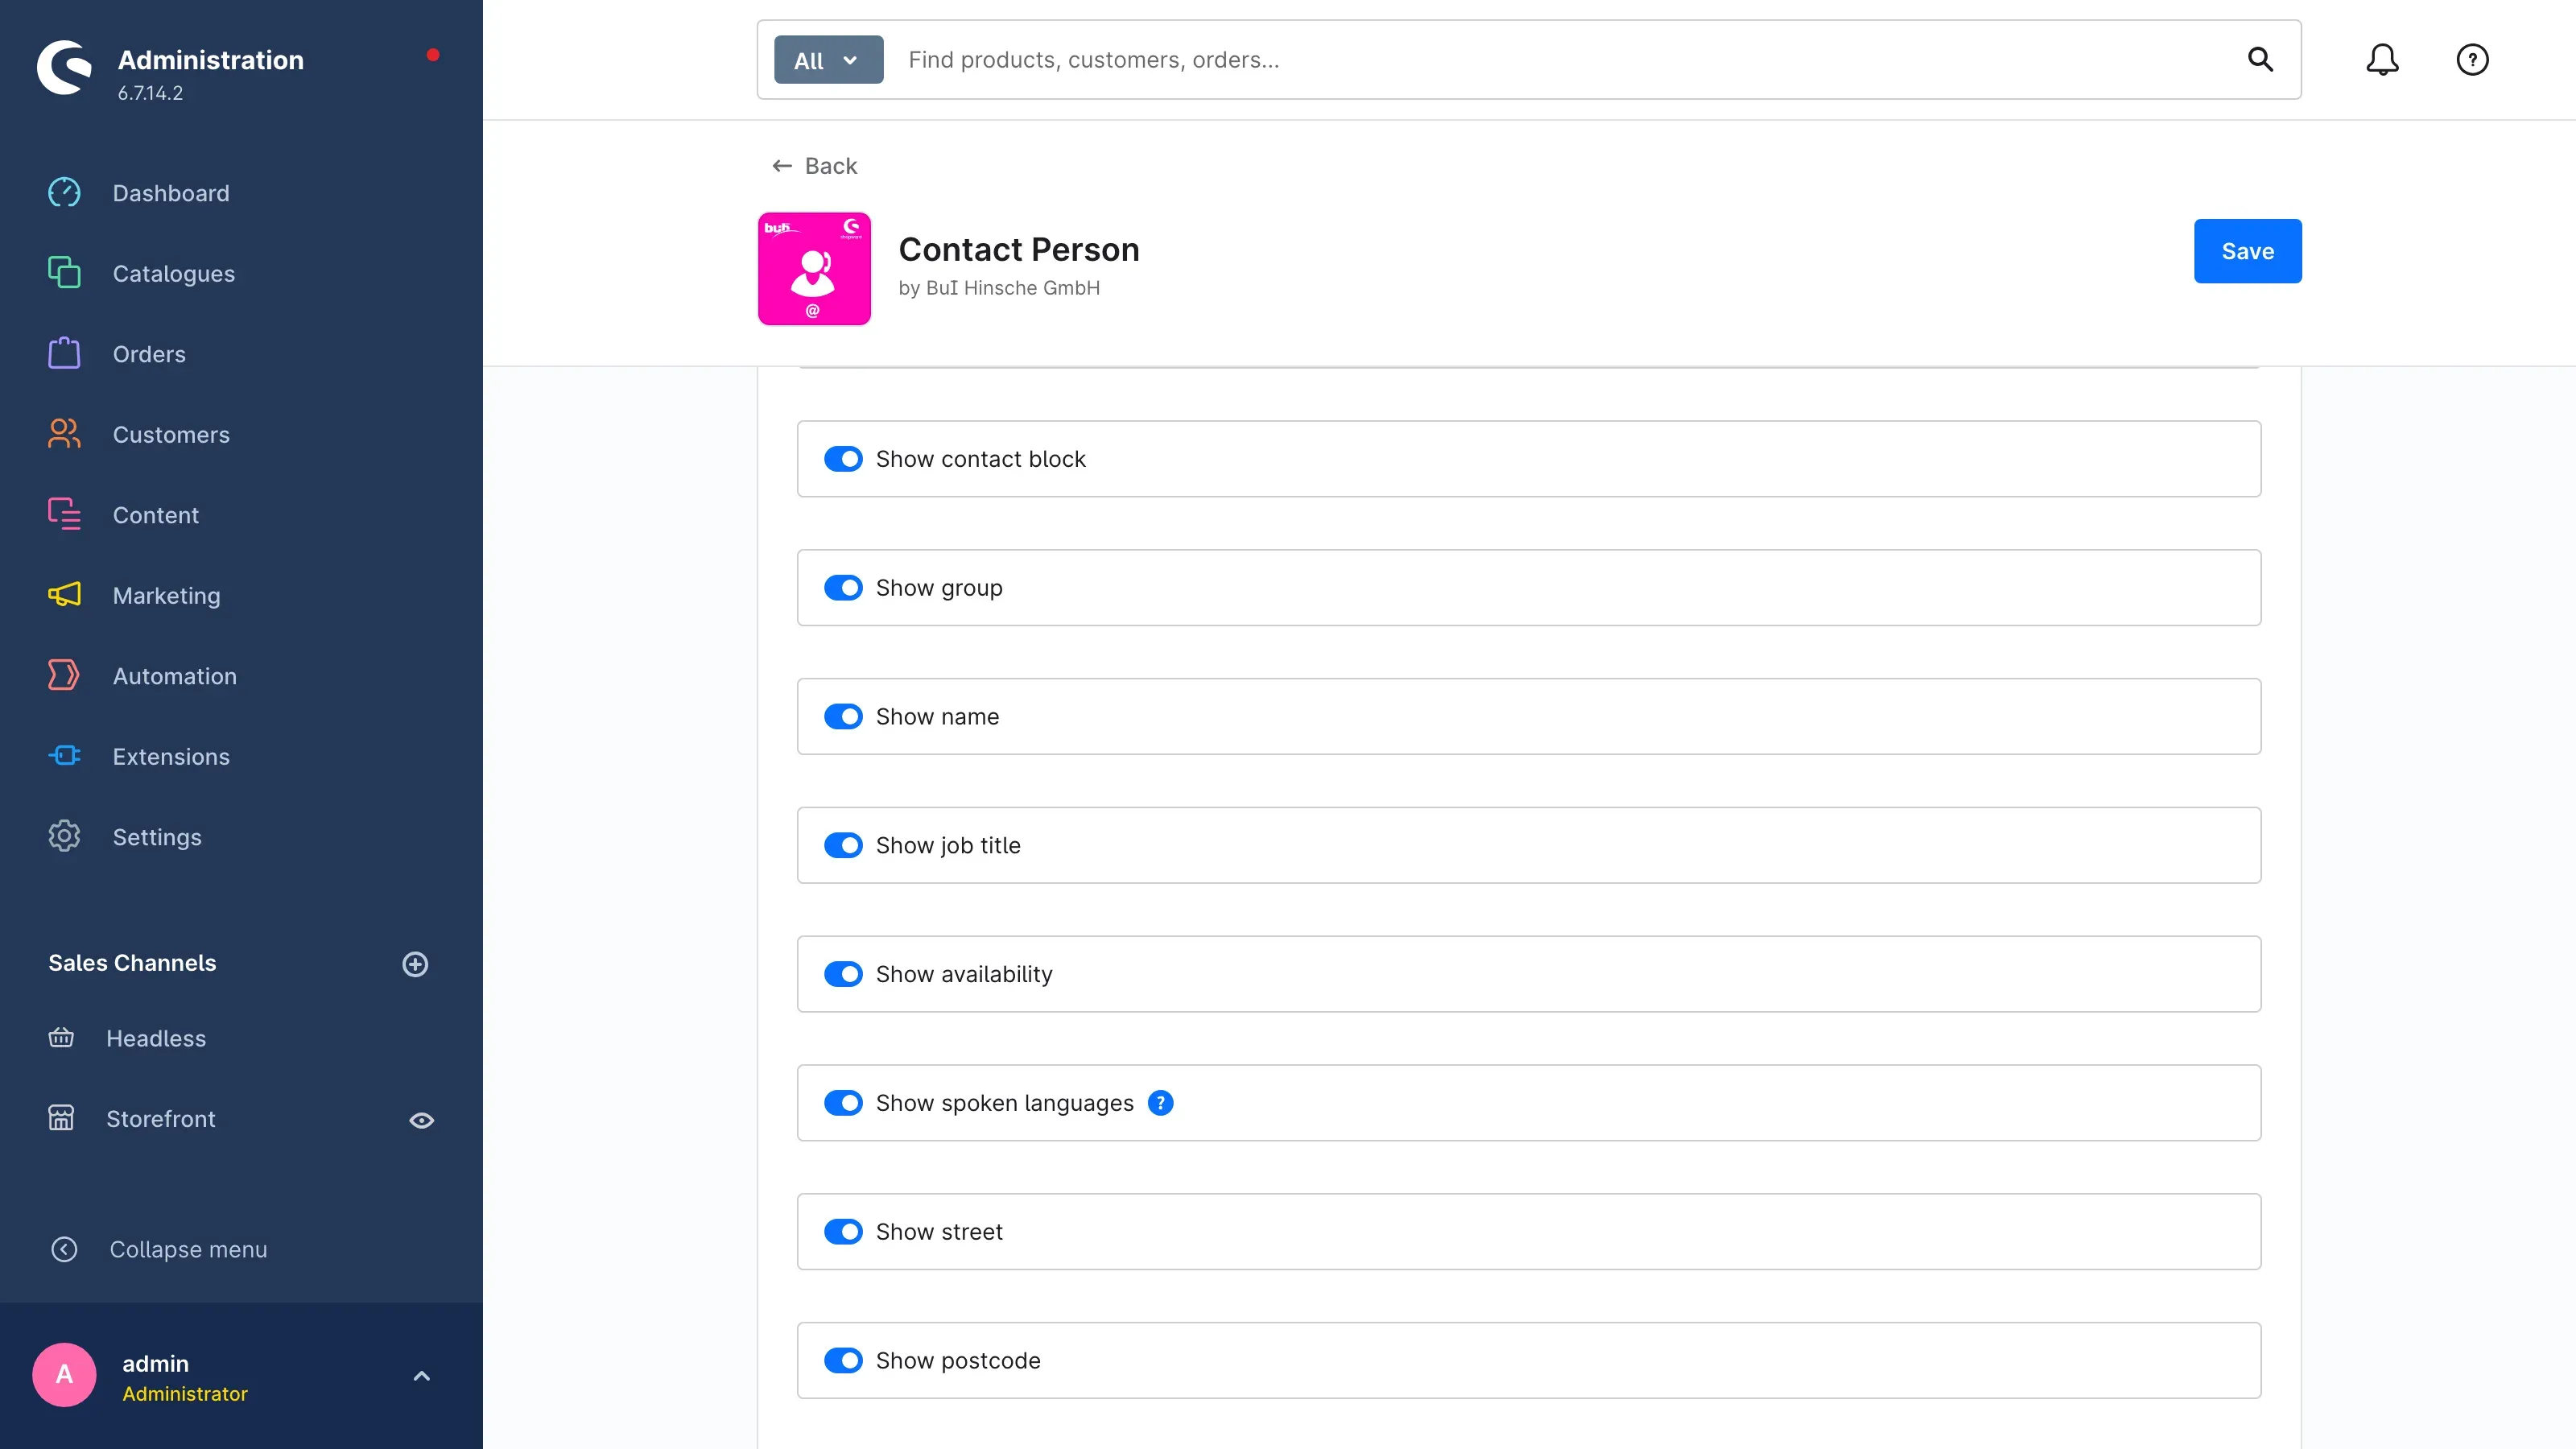Click the Shopware logo icon

(64, 67)
